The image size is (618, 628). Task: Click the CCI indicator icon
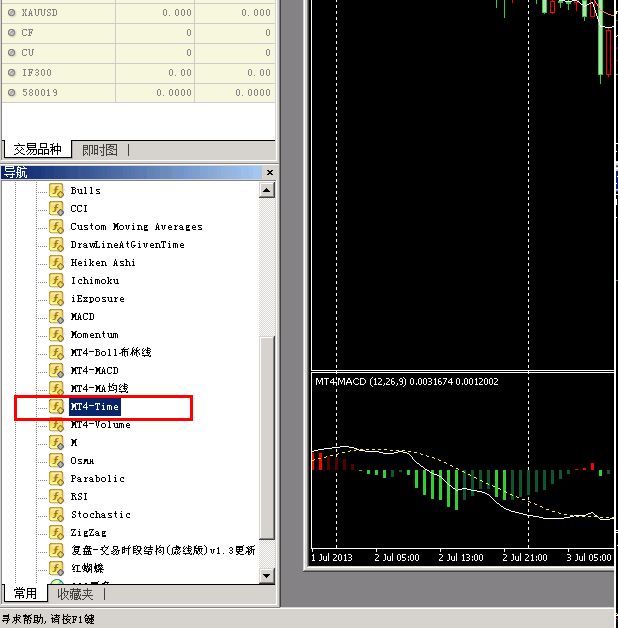(57, 209)
